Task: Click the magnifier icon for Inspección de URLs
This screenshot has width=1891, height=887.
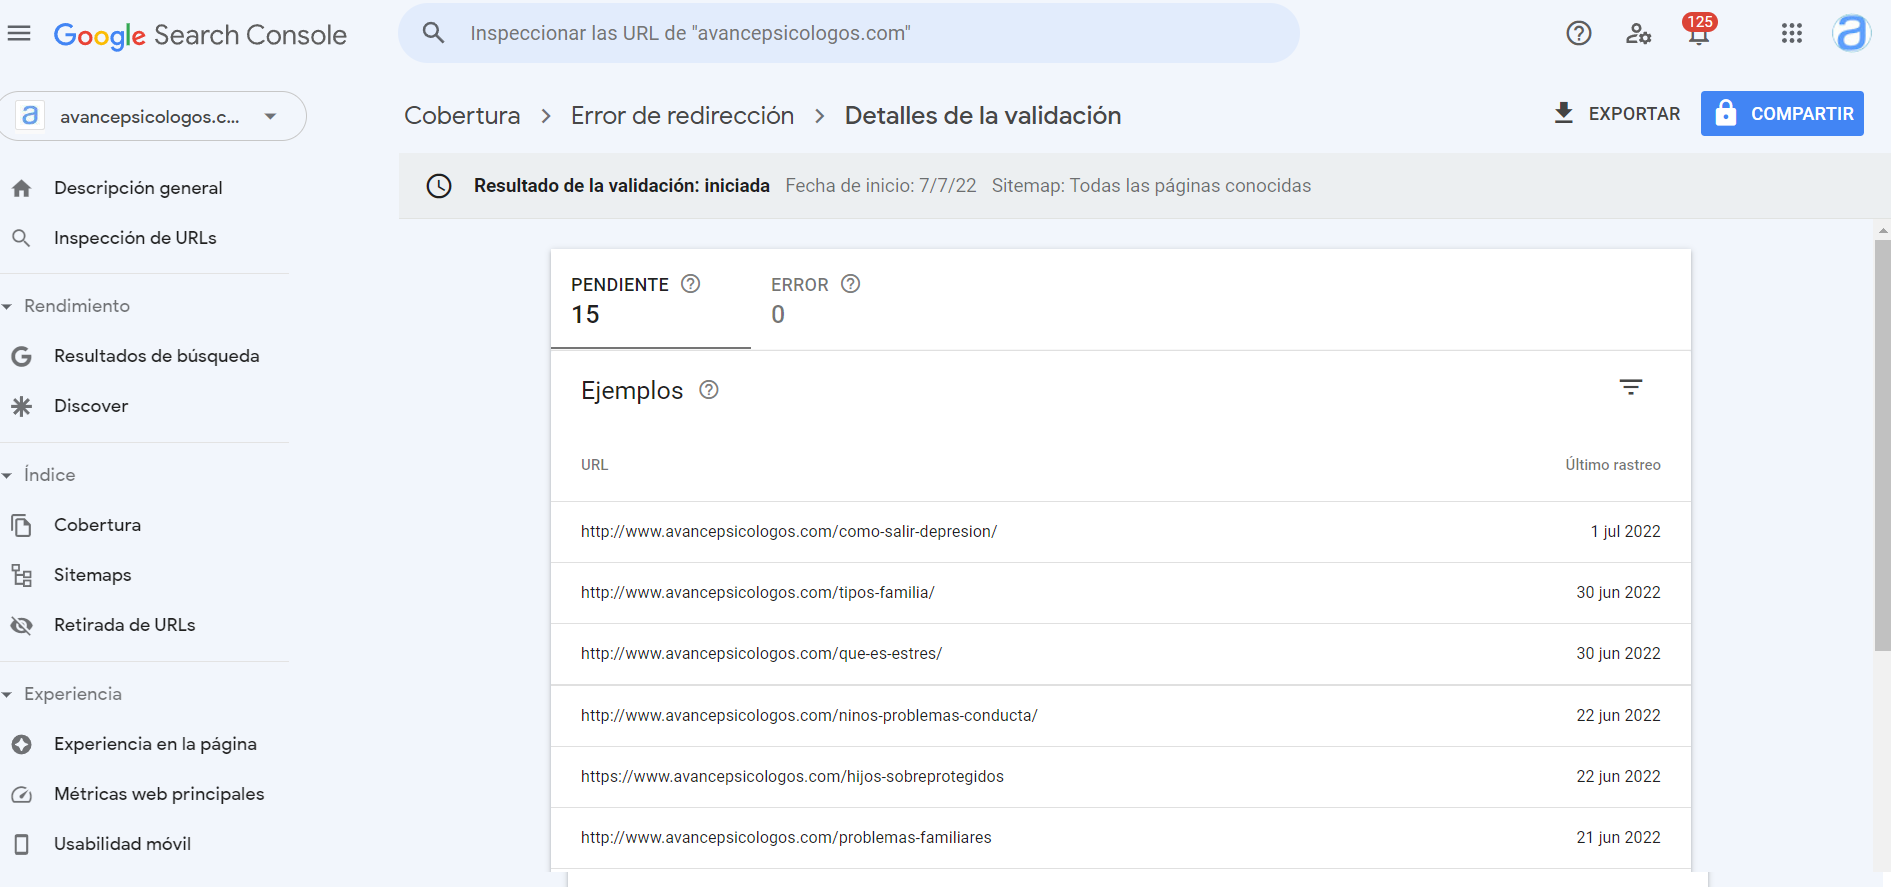Action: (21, 238)
